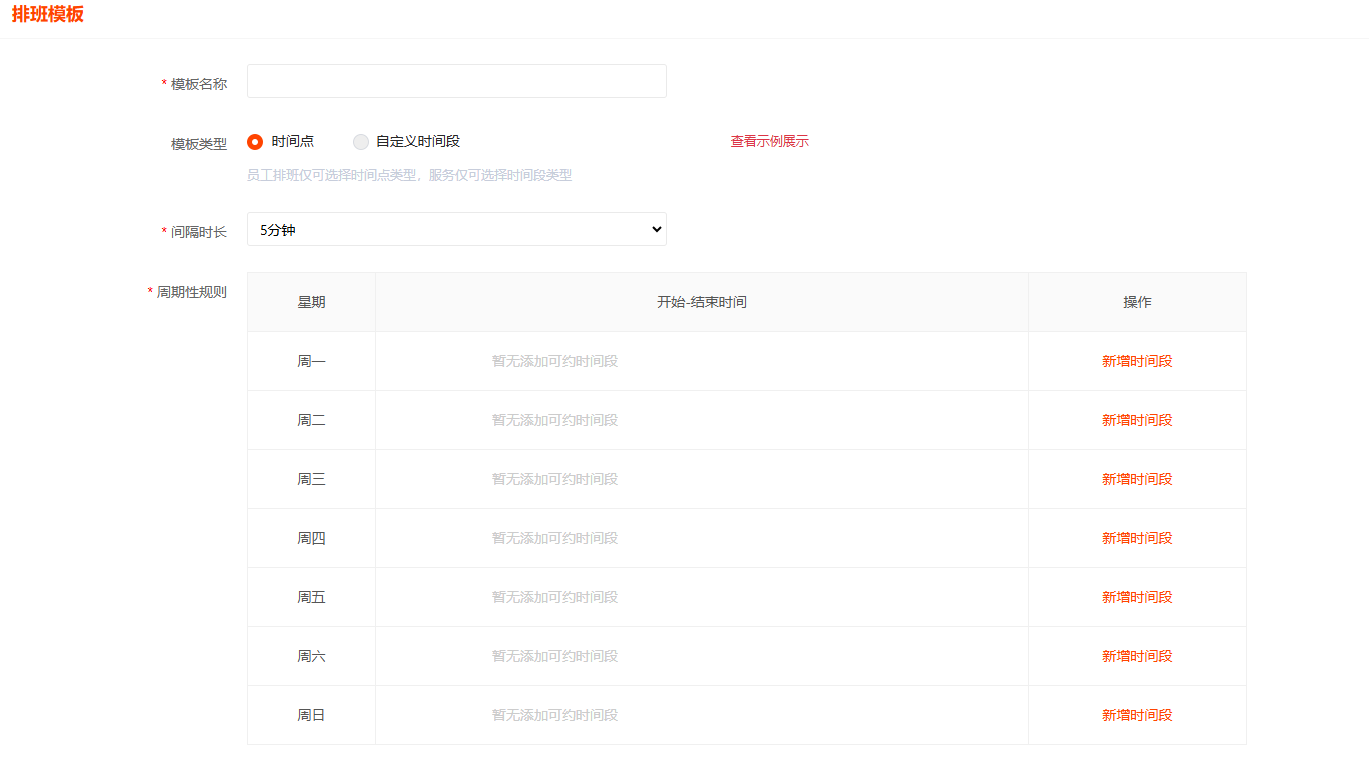Image resolution: width=1369 pixels, height=775 pixels.
Task: Add a time slot for 周三
Action: tap(1136, 479)
